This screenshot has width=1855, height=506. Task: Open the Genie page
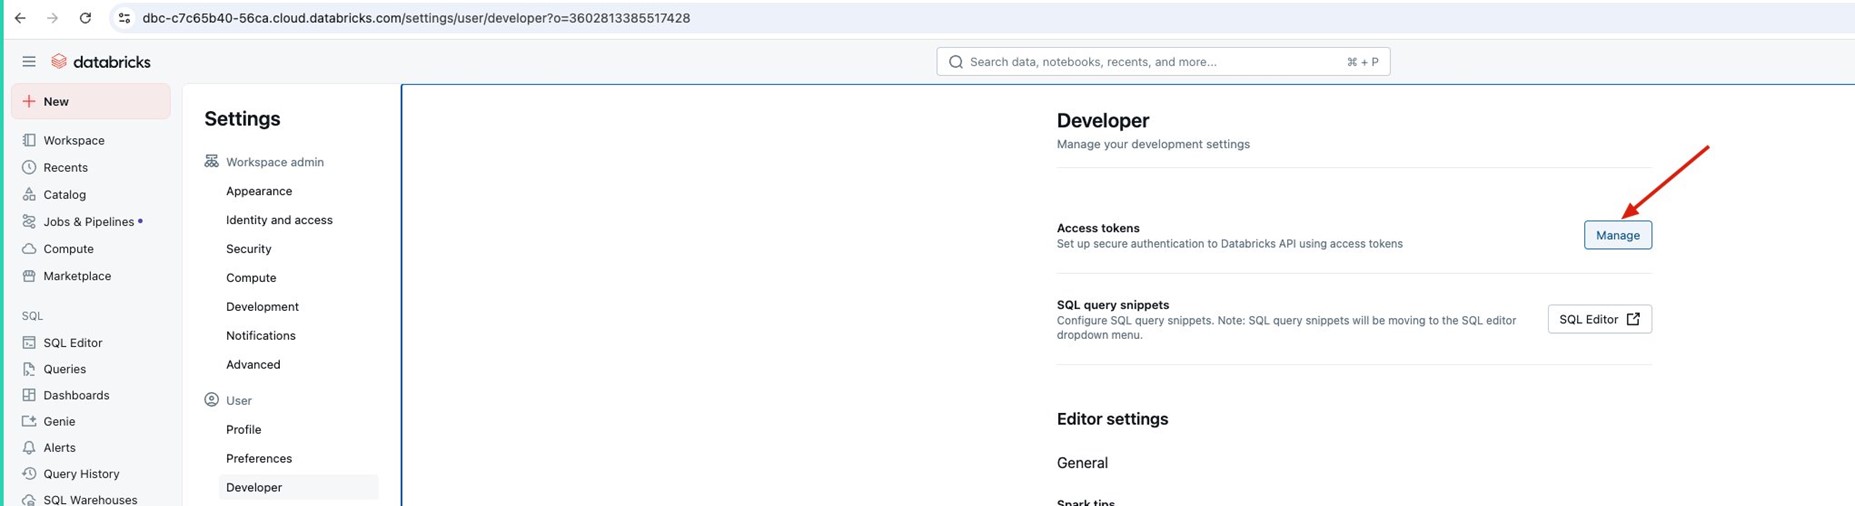coord(59,422)
